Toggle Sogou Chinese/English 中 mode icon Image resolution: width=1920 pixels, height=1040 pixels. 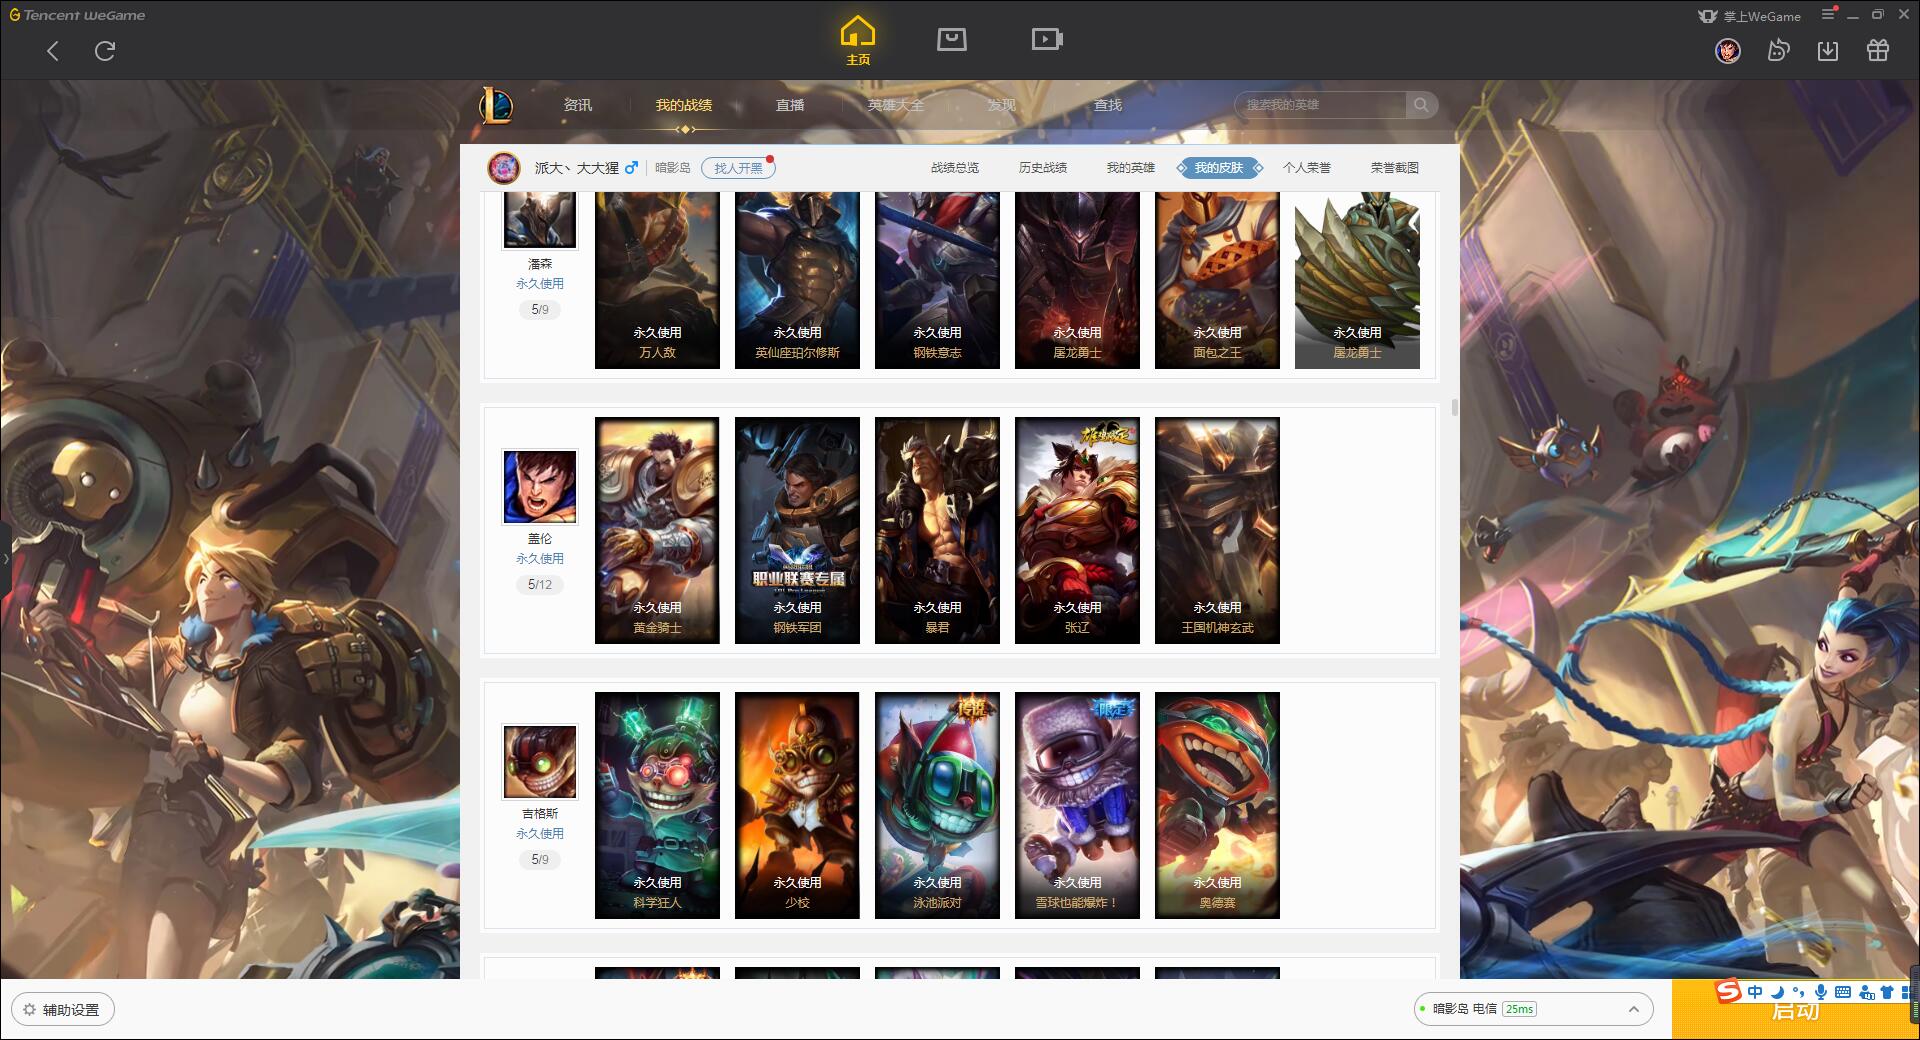point(1755,992)
